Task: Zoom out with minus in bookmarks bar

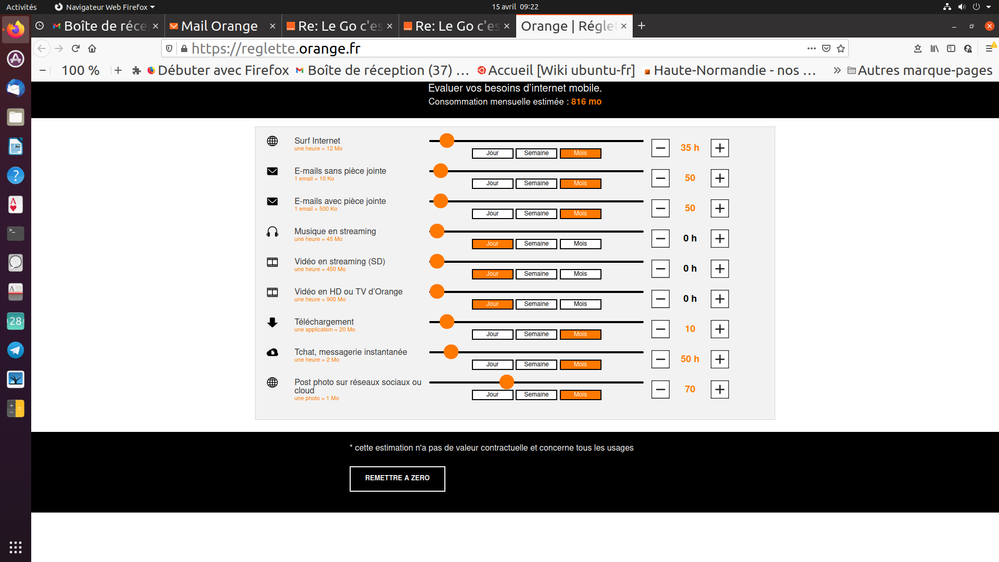Action: pos(43,70)
